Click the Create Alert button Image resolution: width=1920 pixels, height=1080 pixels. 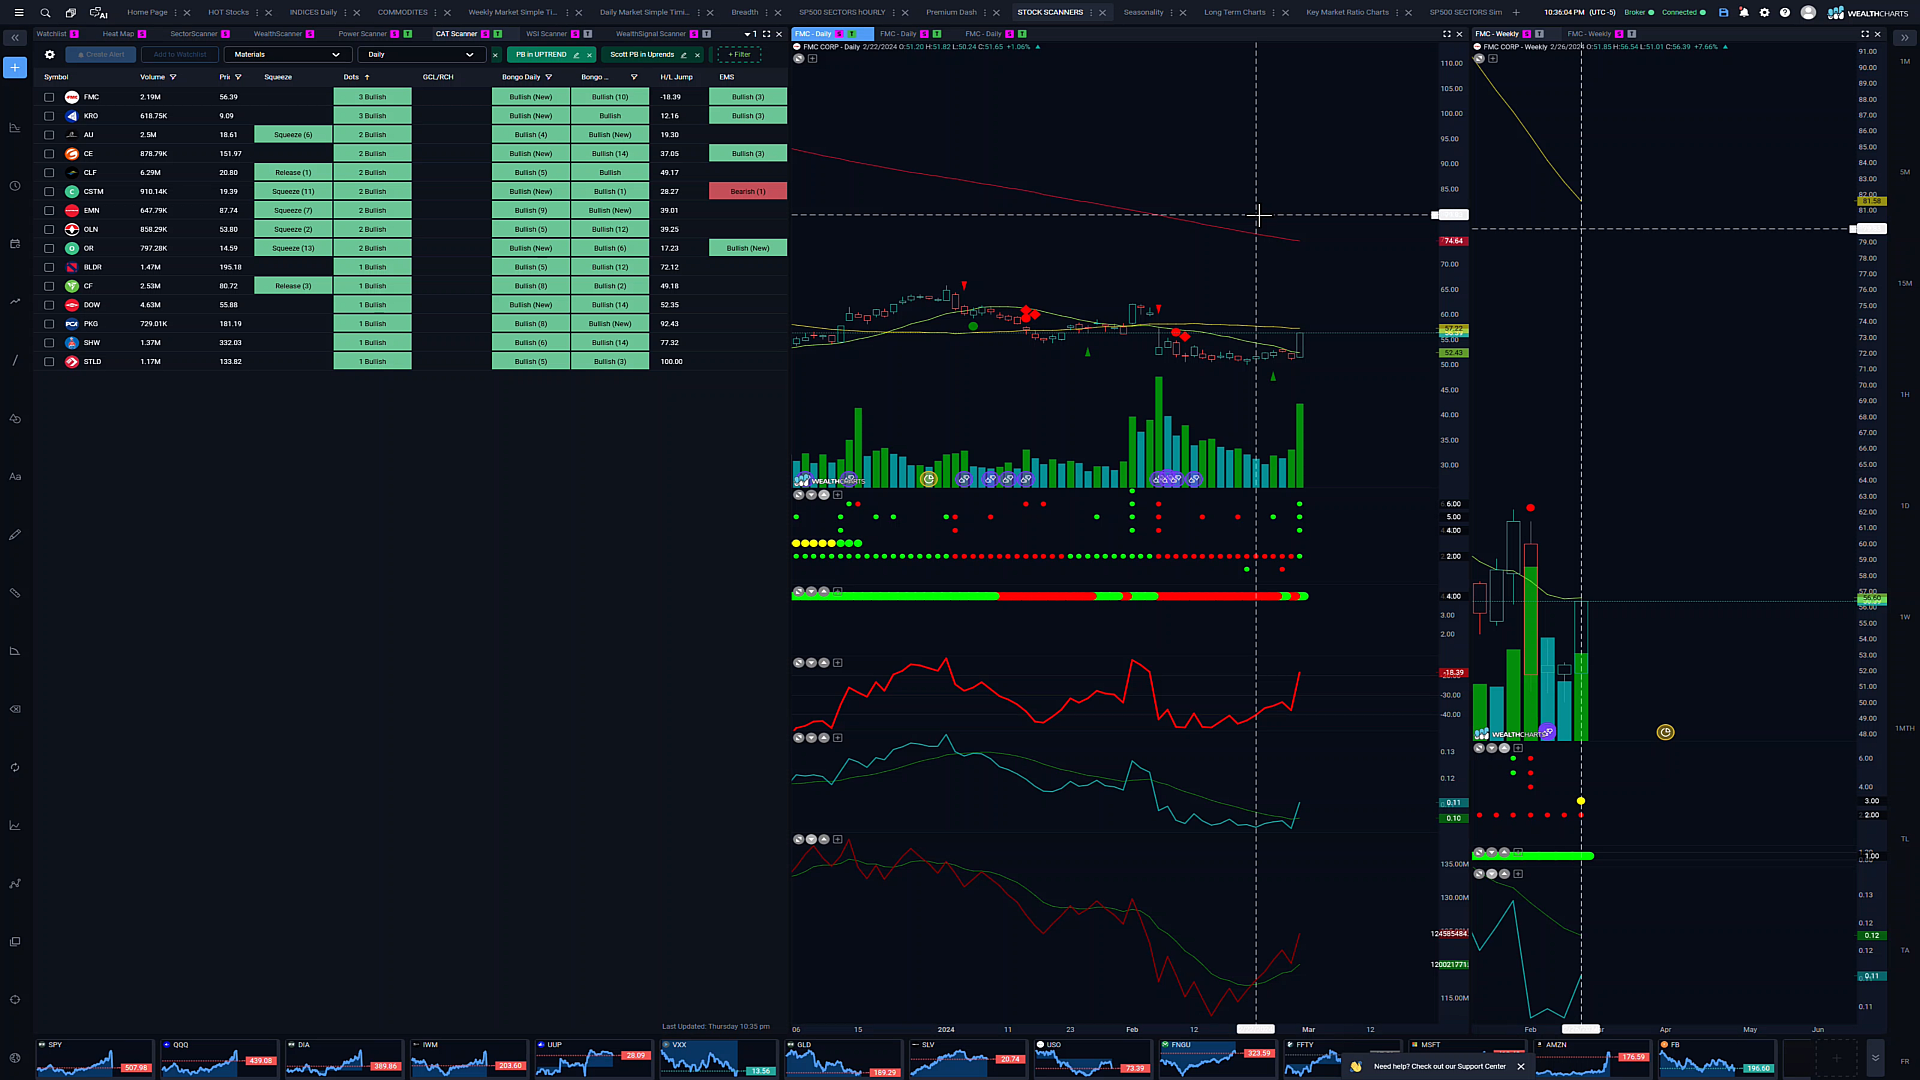(x=101, y=55)
